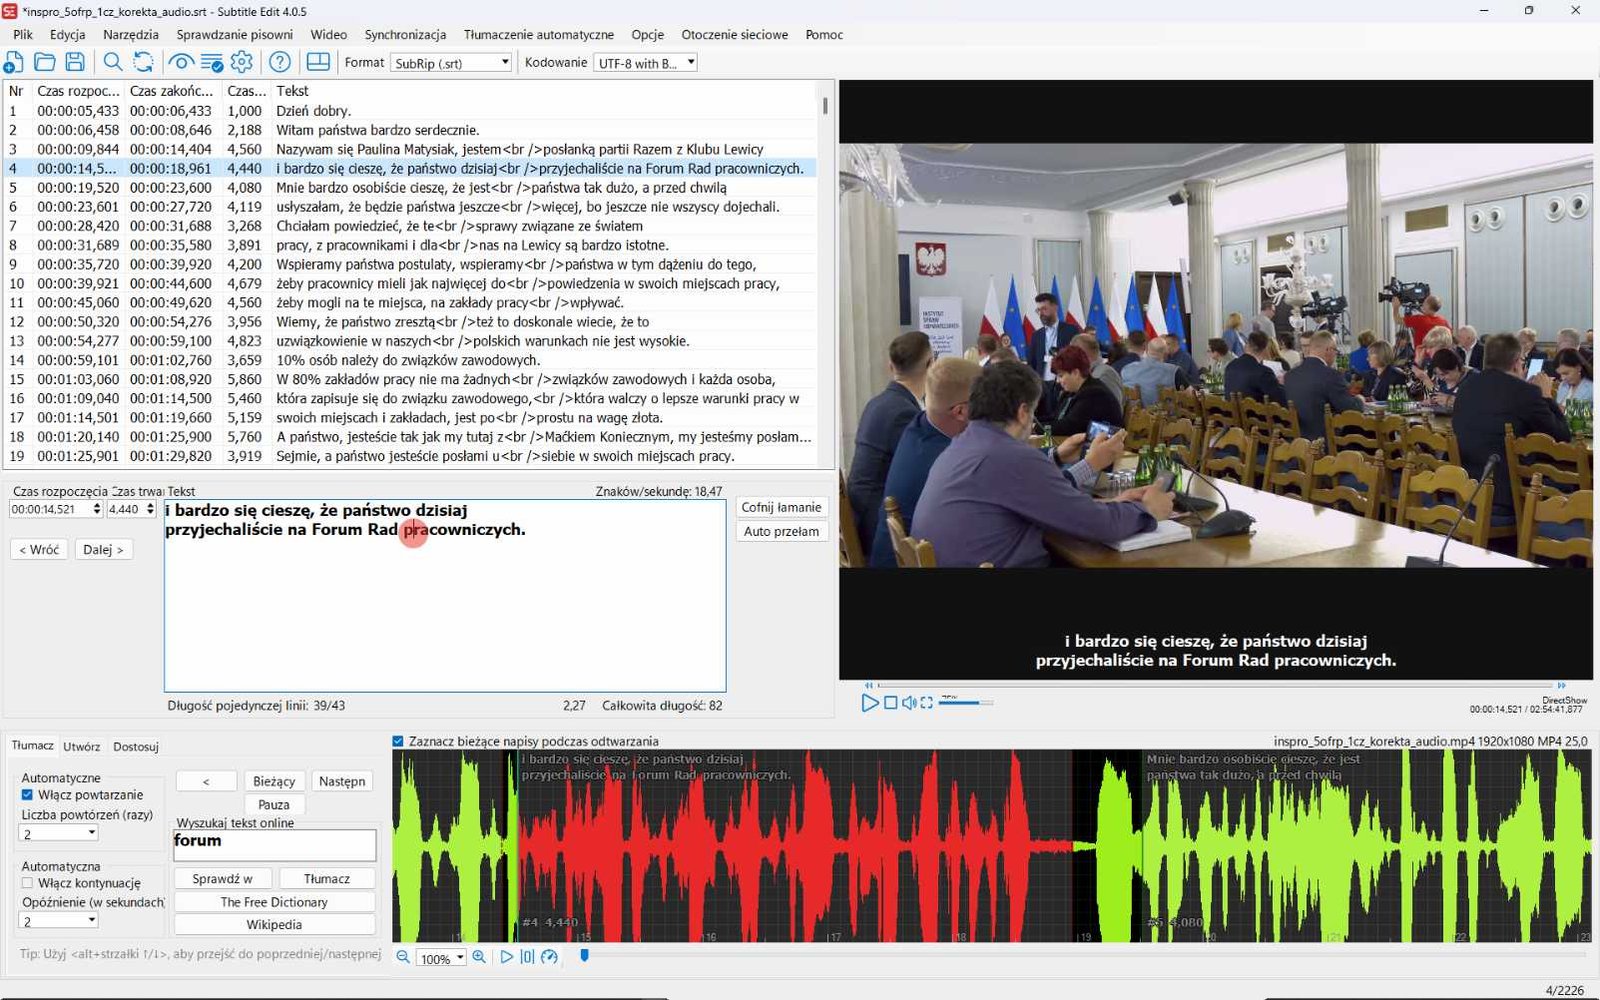Open waveform playback speed gauge icon

(549, 957)
